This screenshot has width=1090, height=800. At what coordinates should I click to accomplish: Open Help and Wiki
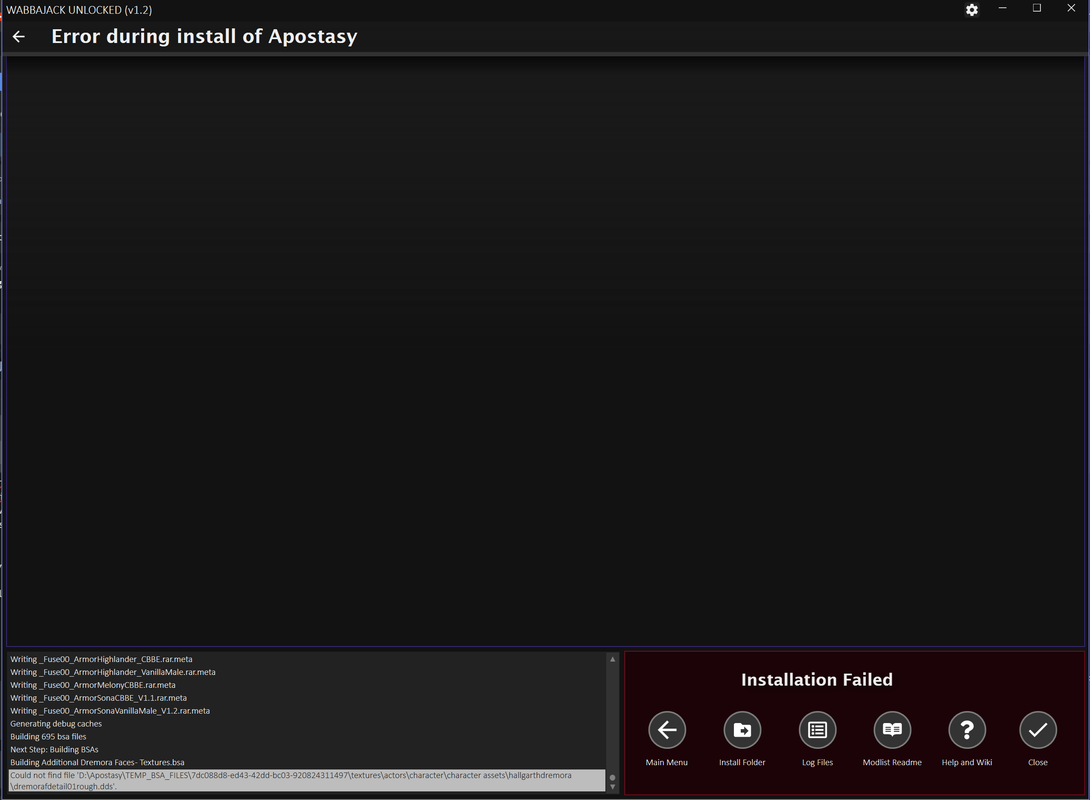[967, 730]
